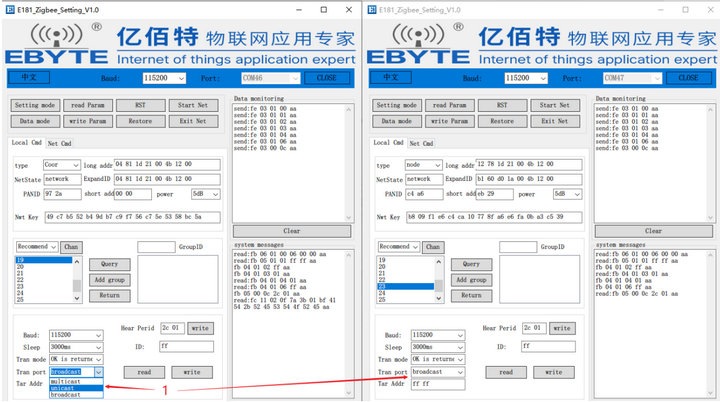The image size is (720, 402).
Task: Select channel 22 in left channel list
Action: [x=44, y=280]
